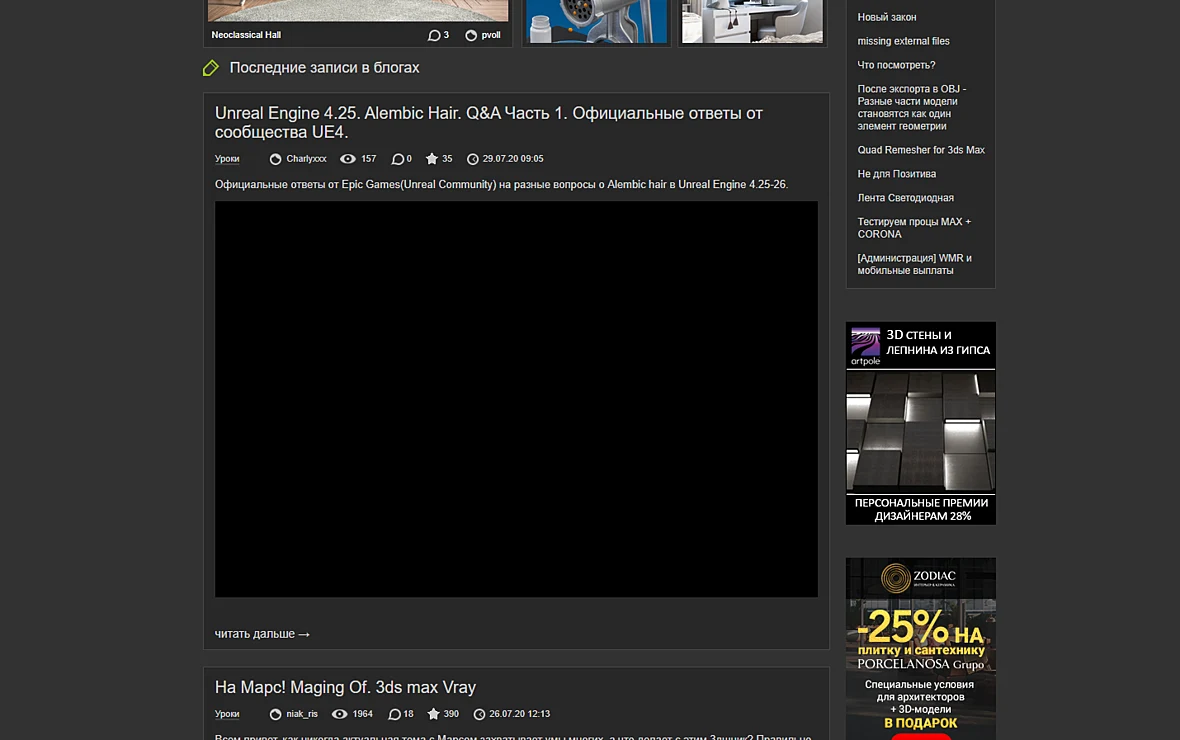Viewport: 1180px width, 740px height.
Task: Play the embedded black video in the Unreal post
Action: click(x=516, y=399)
